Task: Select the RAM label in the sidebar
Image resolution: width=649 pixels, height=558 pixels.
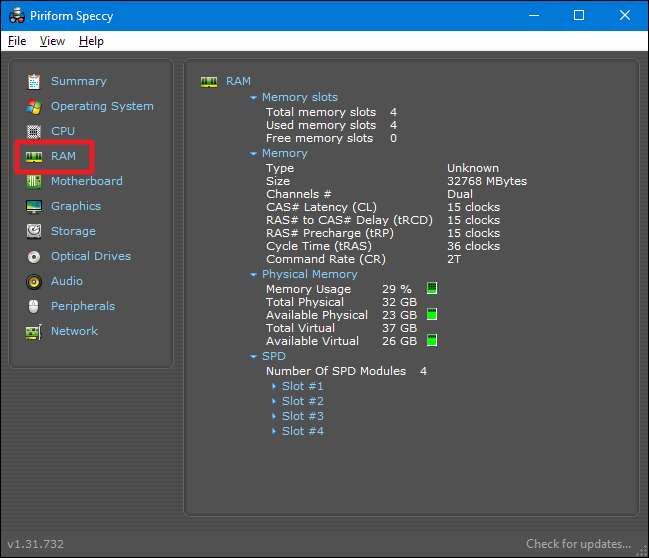Action: [x=63, y=156]
